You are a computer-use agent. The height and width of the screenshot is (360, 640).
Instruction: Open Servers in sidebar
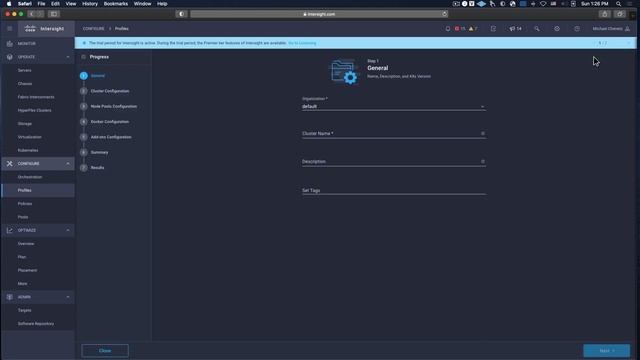[24, 70]
